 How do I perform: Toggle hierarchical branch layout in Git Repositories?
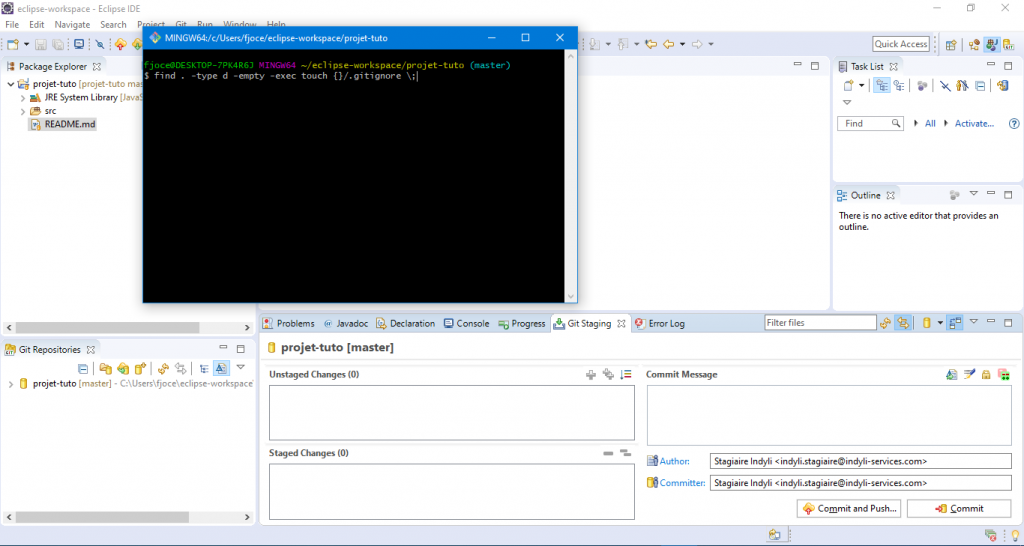204,368
